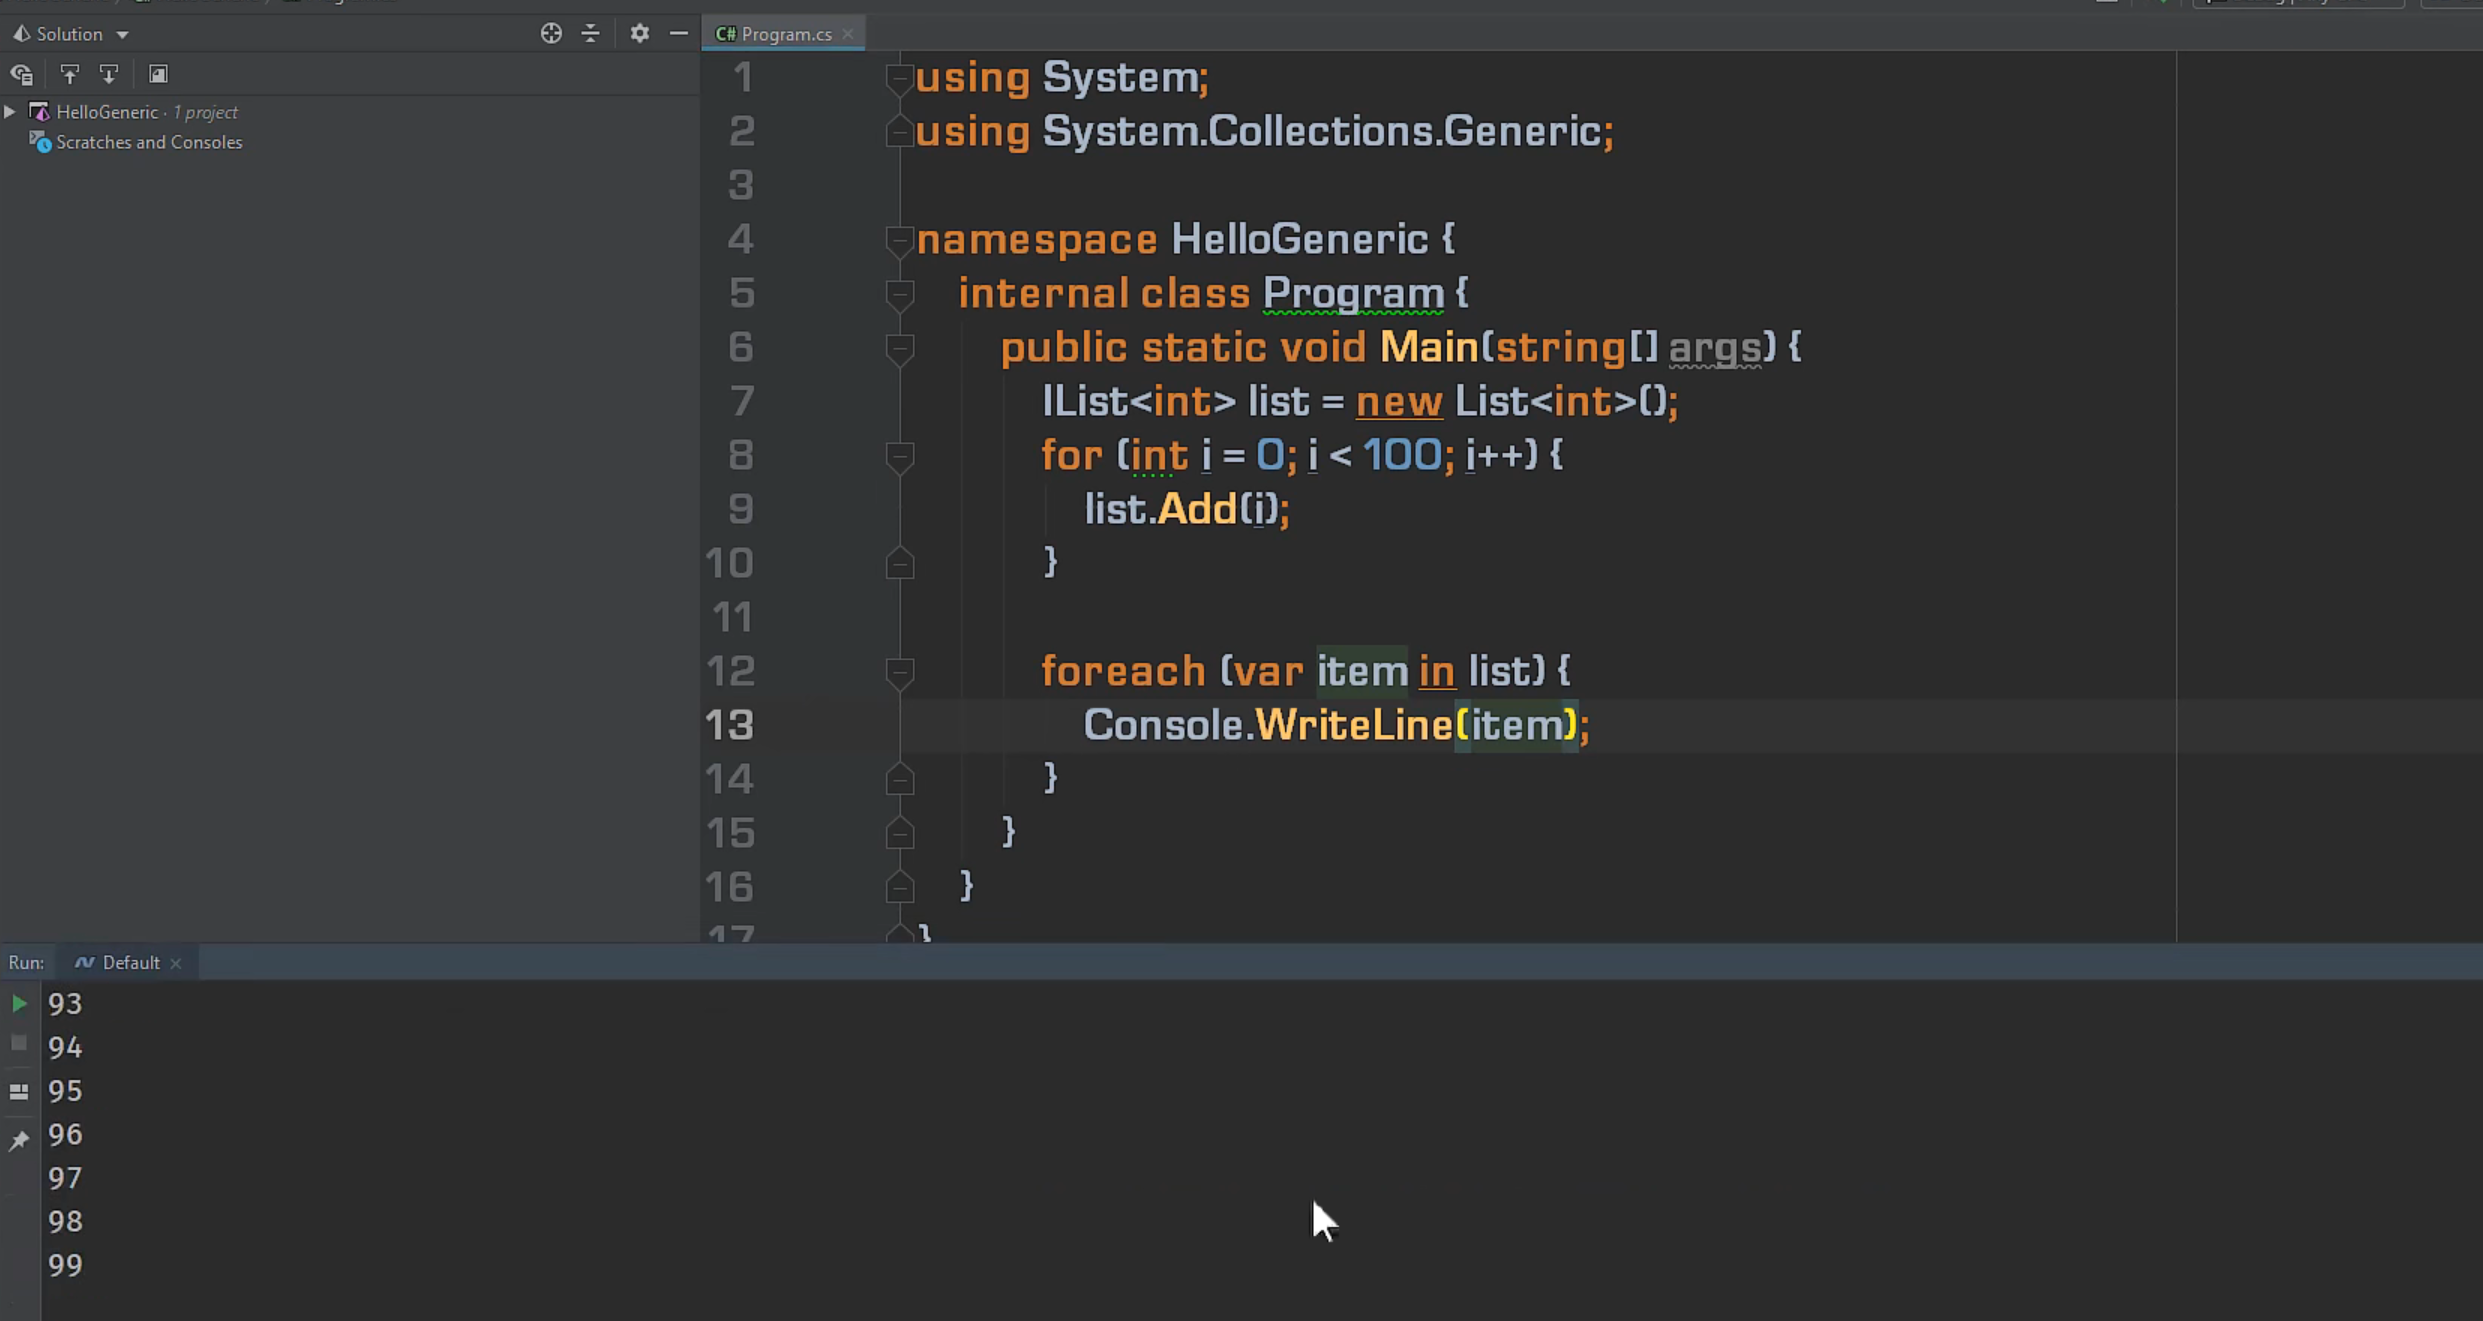The width and height of the screenshot is (2483, 1321).
Task: Click the underlined new keyword on line 7
Action: (1399, 402)
